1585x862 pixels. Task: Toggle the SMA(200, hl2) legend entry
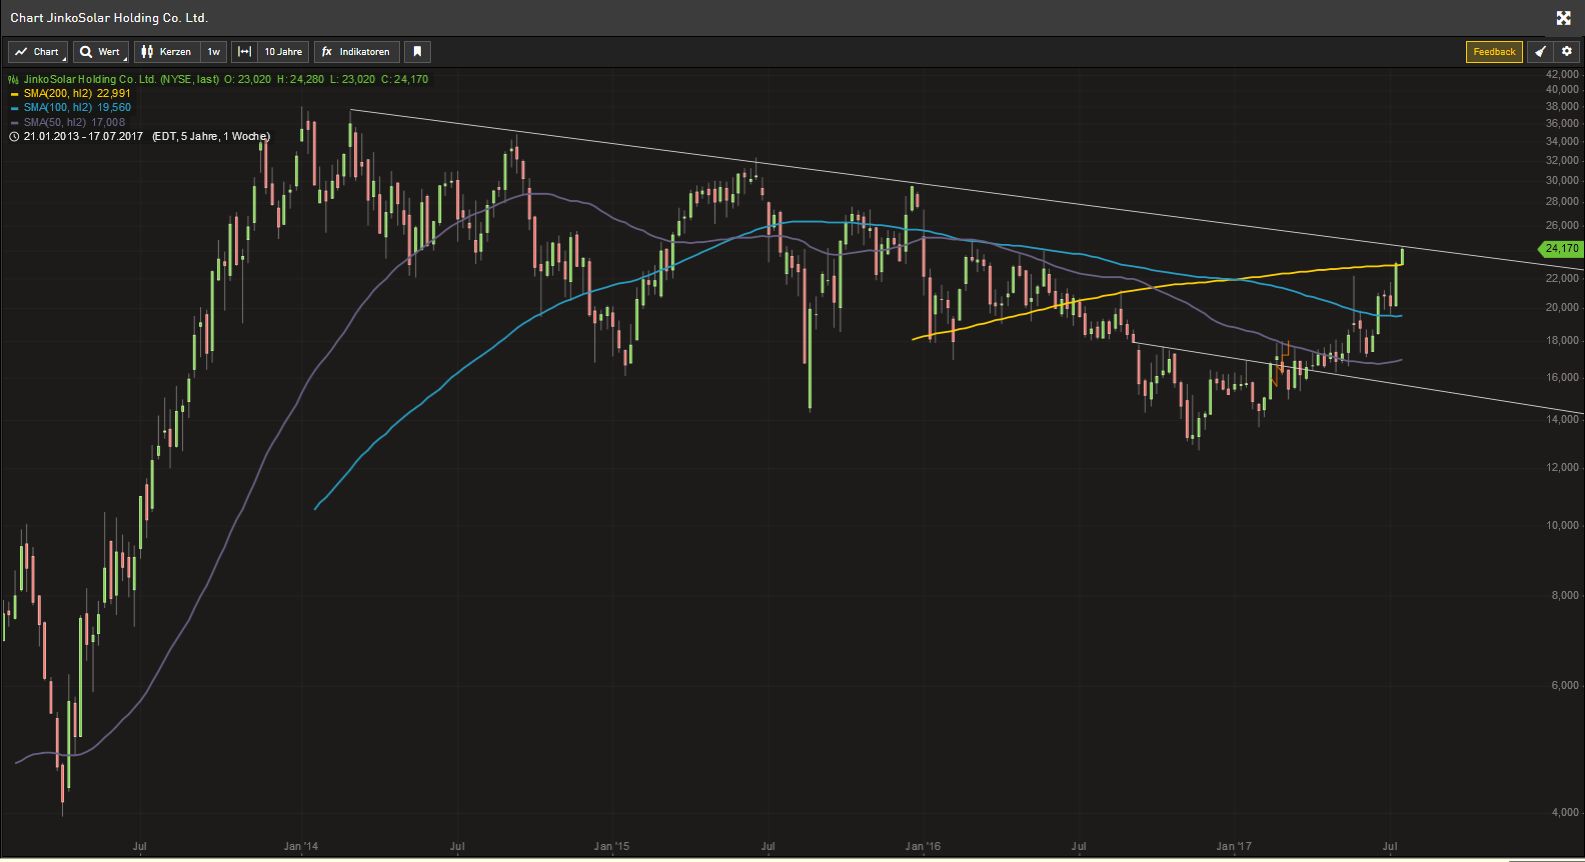(76, 93)
